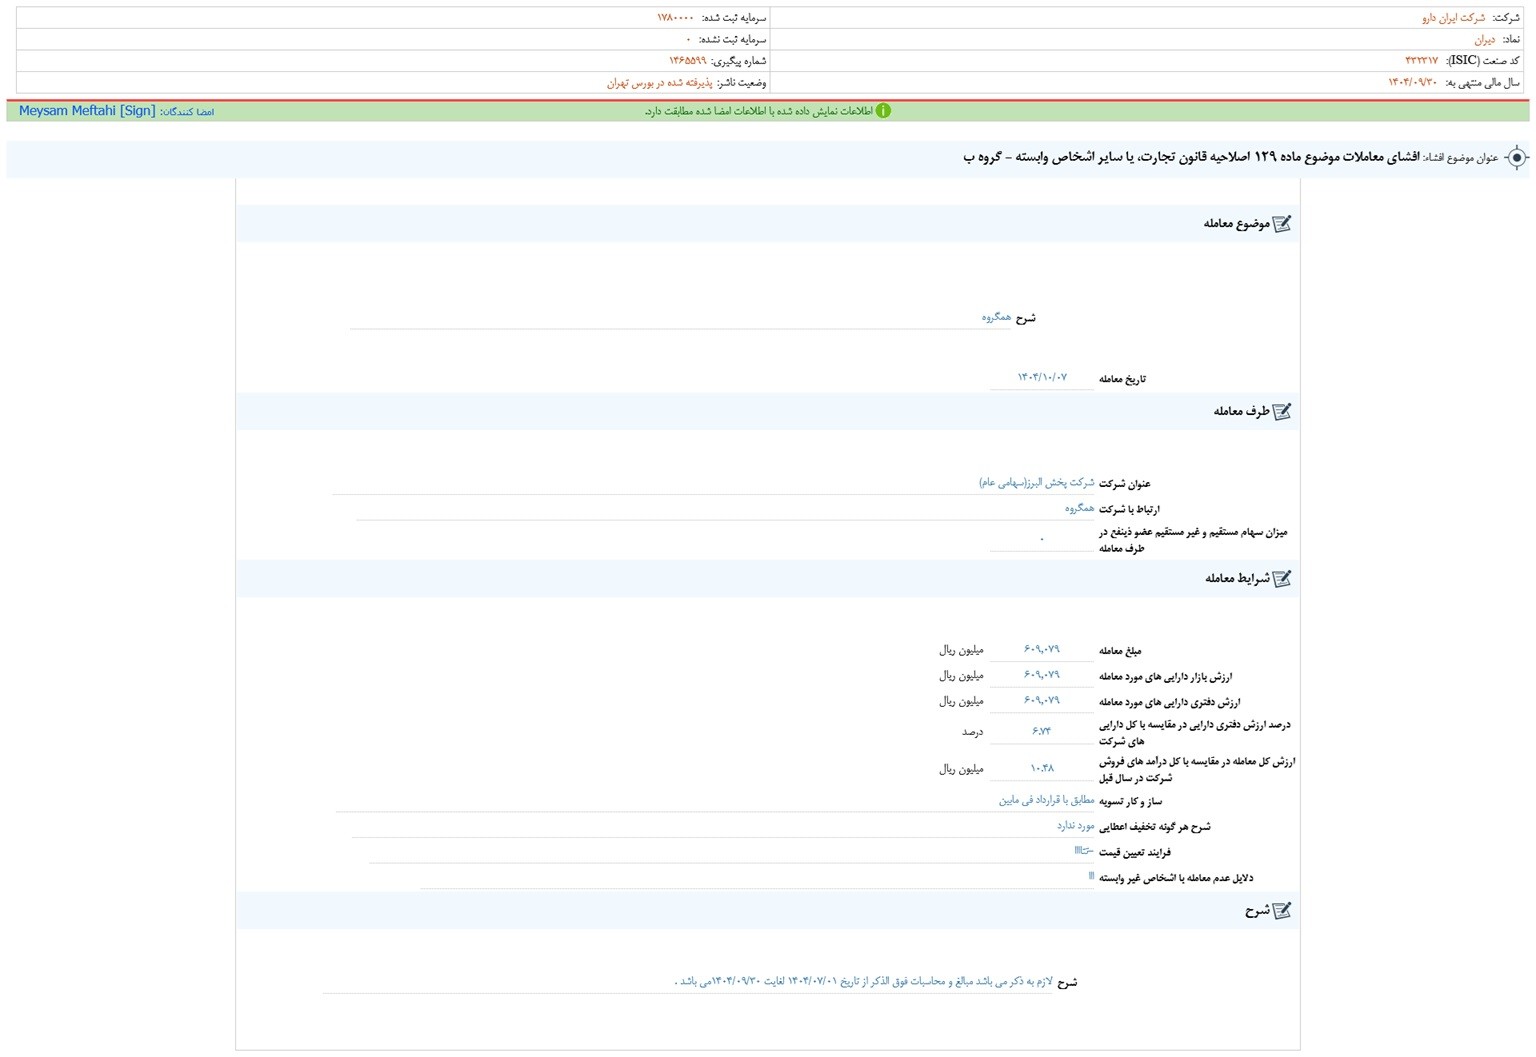Click the فرایند تعیین قیمت field value
The image size is (1536, 1057).
[1084, 852]
